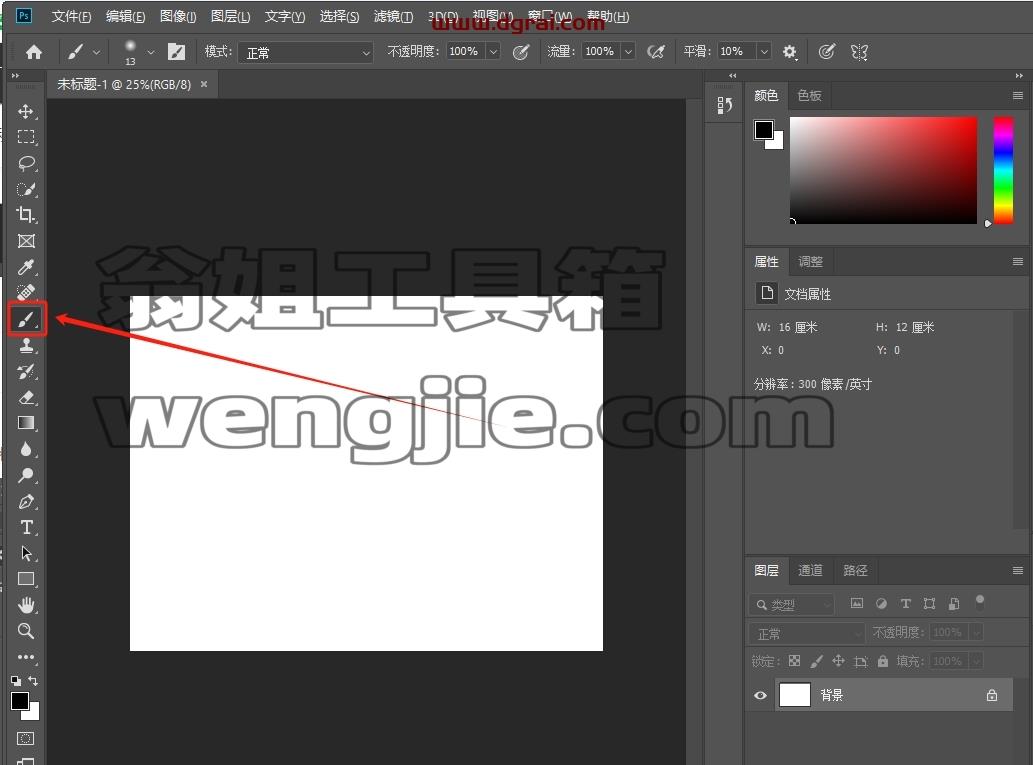Open brush preset picker dropdown
The width and height of the screenshot is (1033, 765).
[x=151, y=51]
